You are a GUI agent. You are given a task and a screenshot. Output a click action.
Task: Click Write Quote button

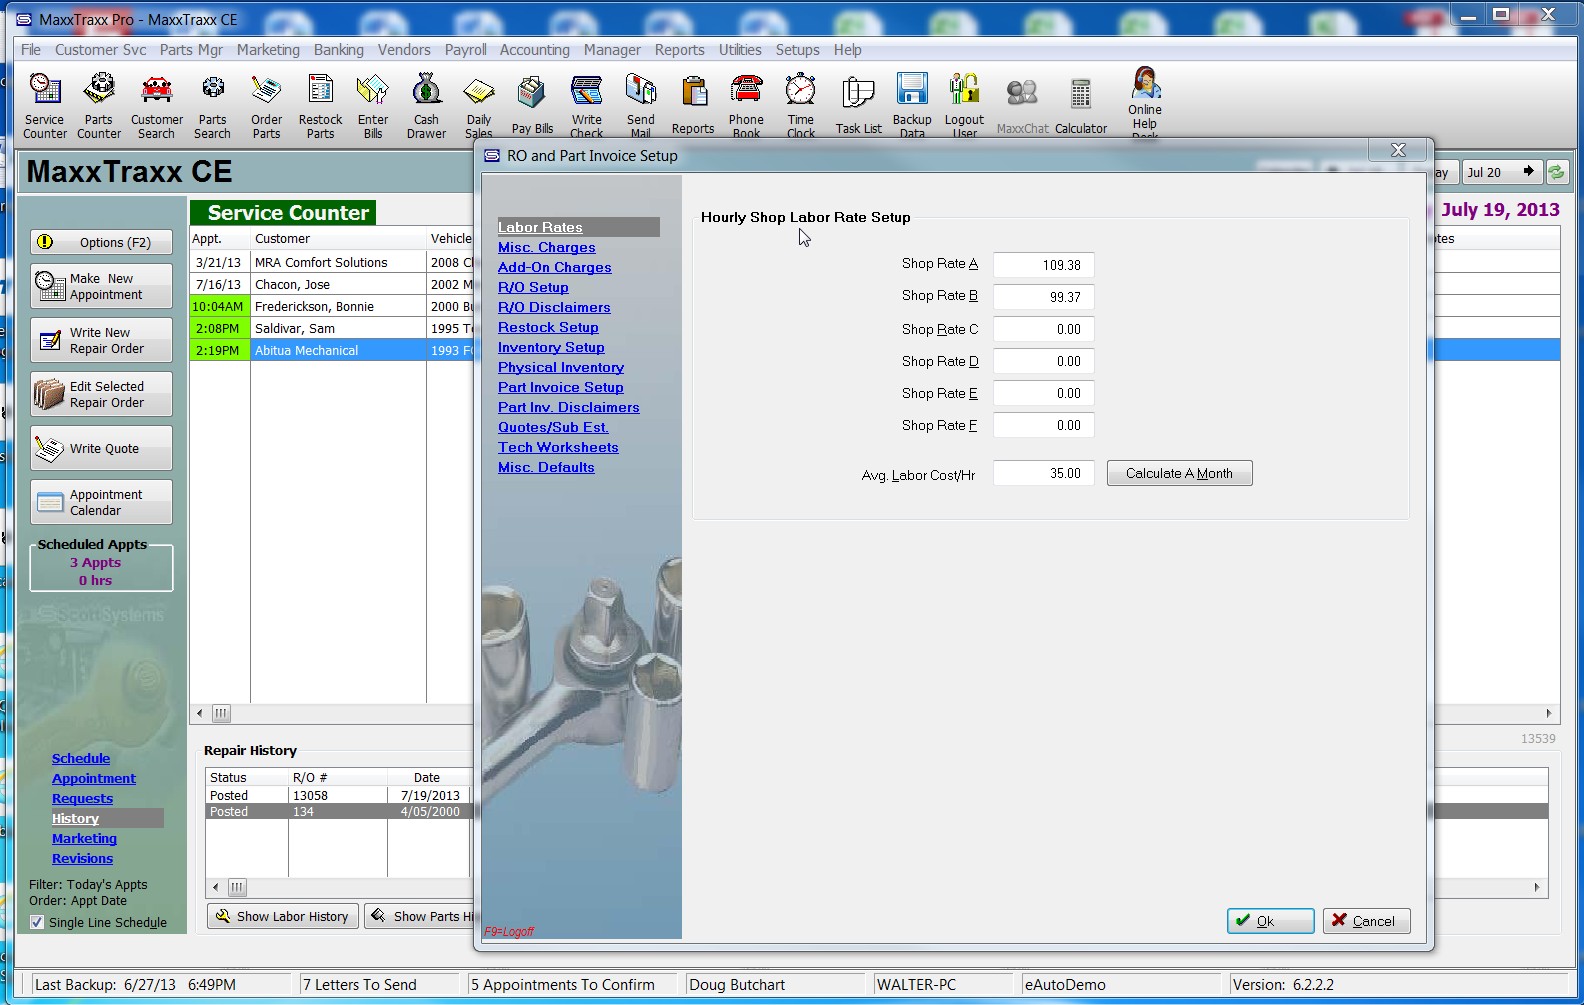click(101, 448)
